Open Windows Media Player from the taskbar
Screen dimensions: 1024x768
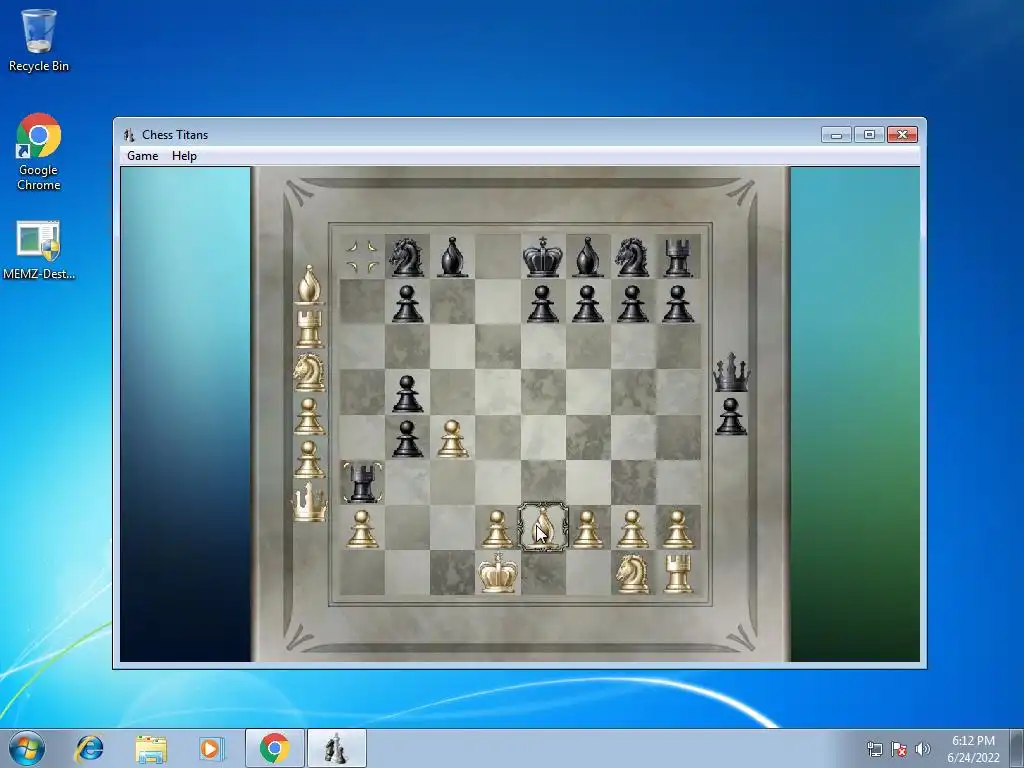pyautogui.click(x=211, y=748)
